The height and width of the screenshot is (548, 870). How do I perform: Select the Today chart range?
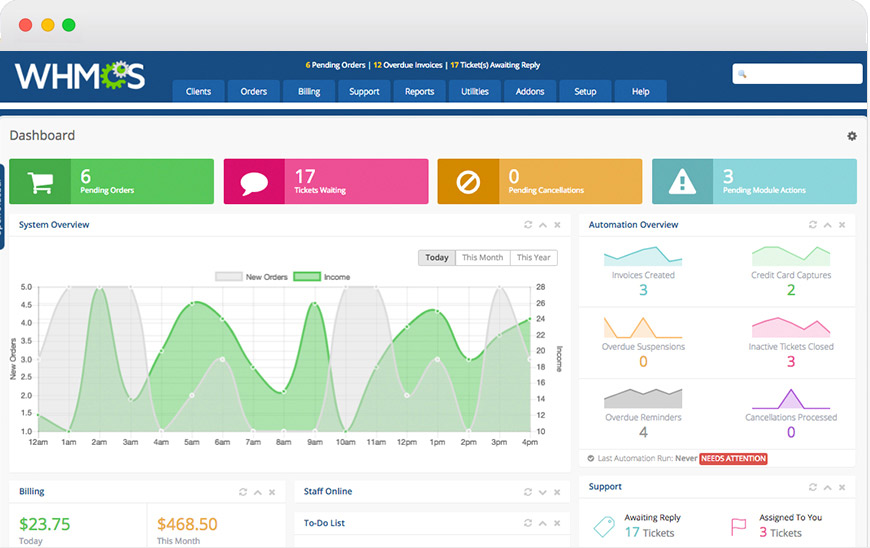[x=437, y=257]
